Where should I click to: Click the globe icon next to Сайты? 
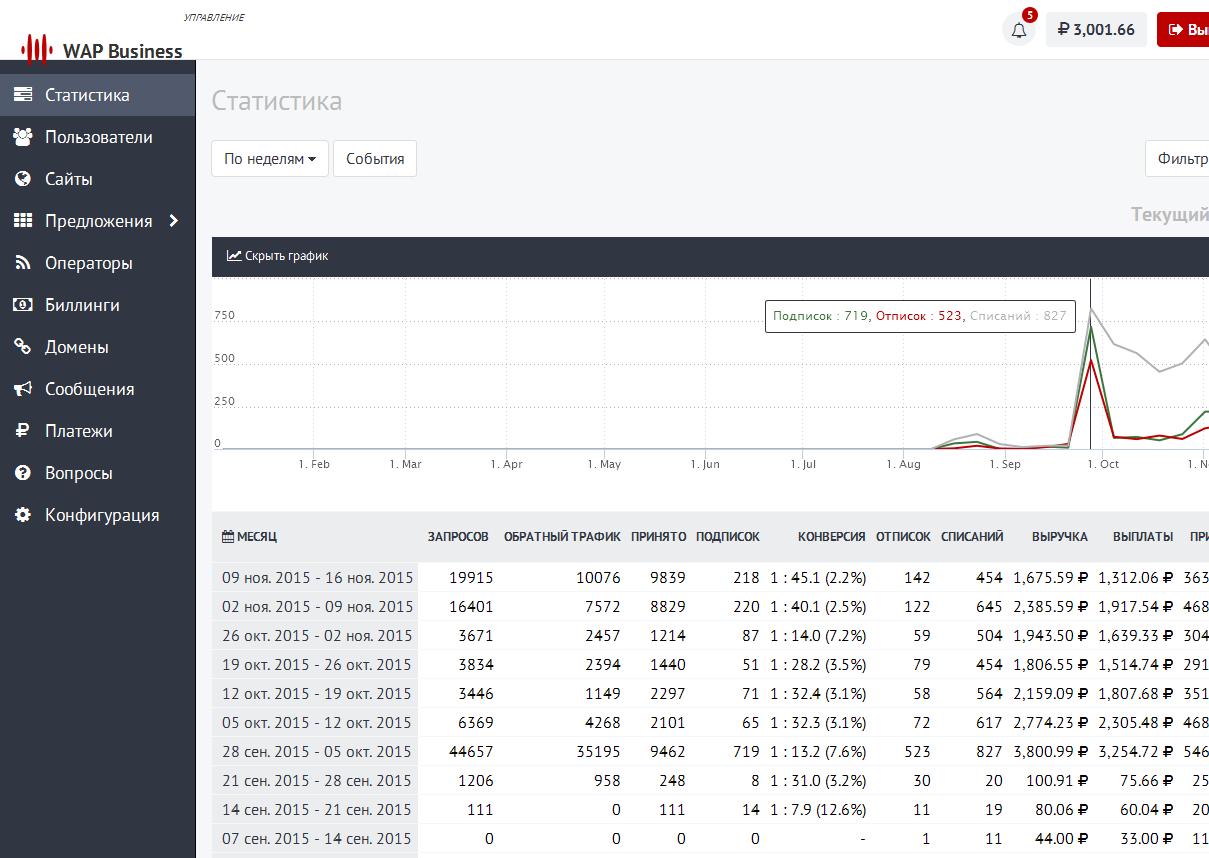tap(23, 179)
